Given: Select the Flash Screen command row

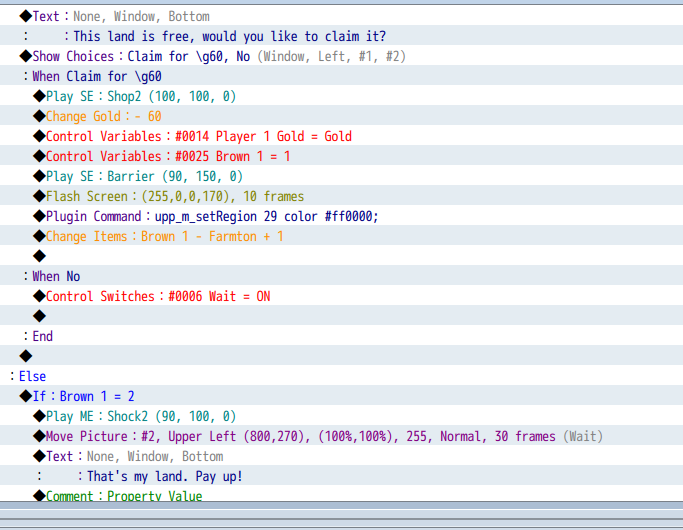Looking at the screenshot, I should 342,196.
